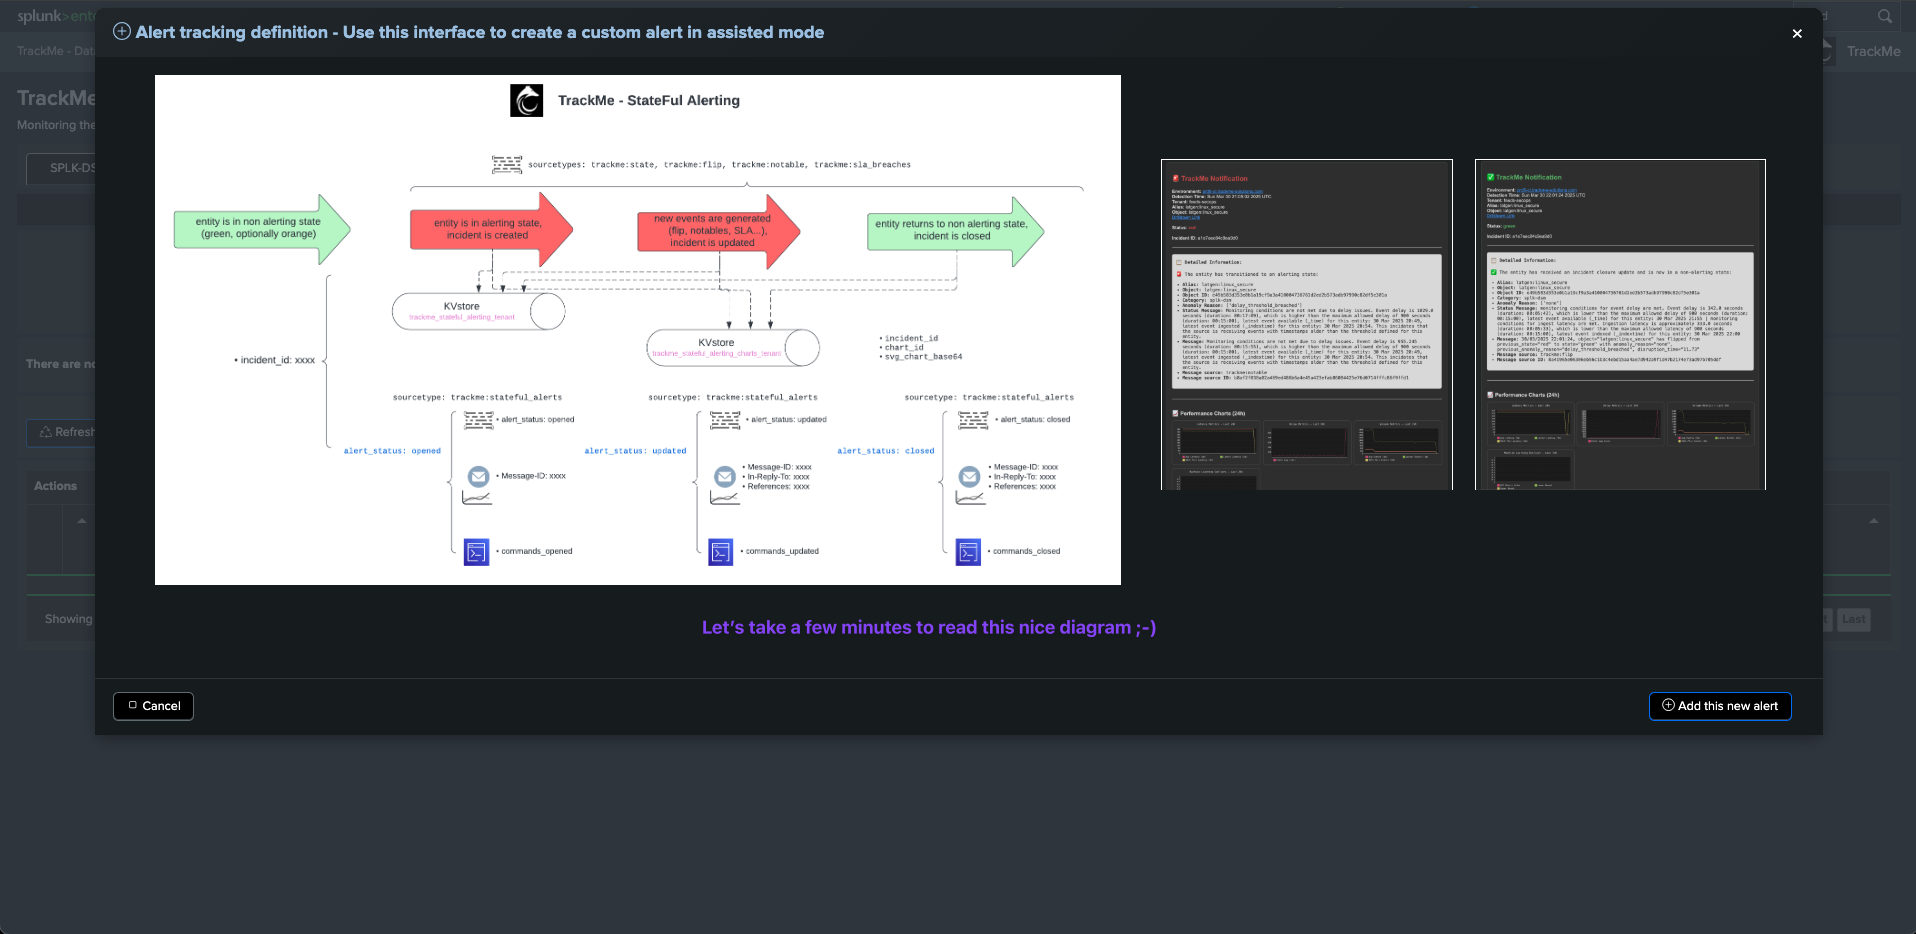Close the Alert tracking definition dialog

click(1797, 33)
